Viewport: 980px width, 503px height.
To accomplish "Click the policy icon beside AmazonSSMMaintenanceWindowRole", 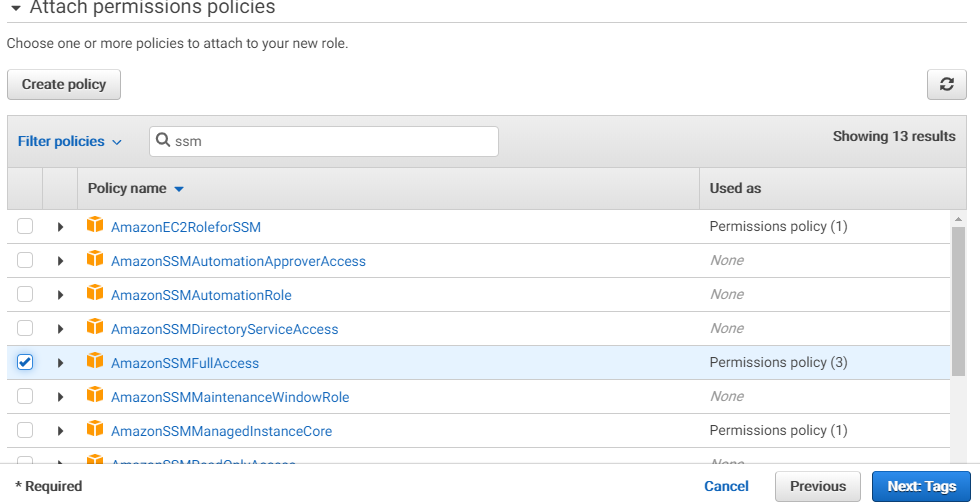I will click(x=95, y=395).
